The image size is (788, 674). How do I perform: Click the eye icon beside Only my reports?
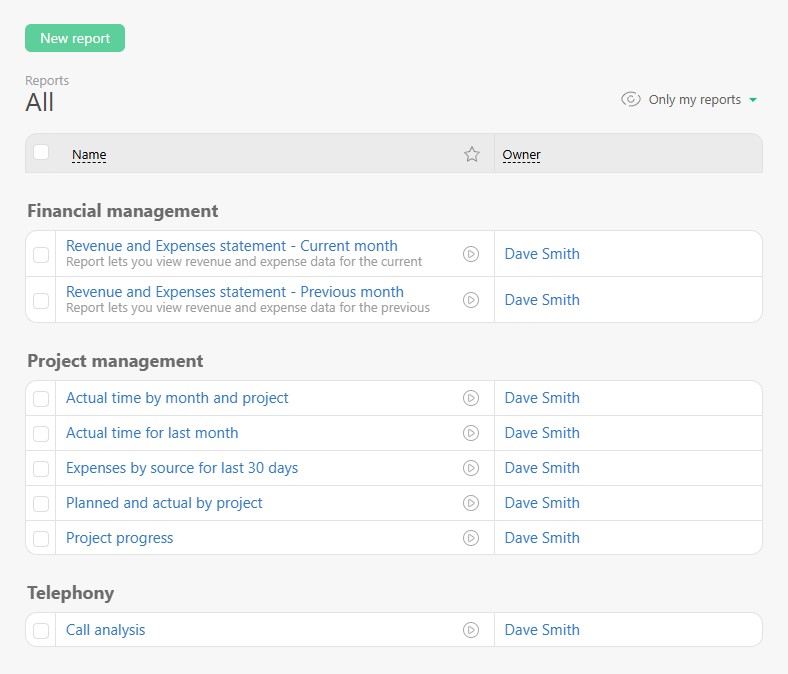point(630,99)
